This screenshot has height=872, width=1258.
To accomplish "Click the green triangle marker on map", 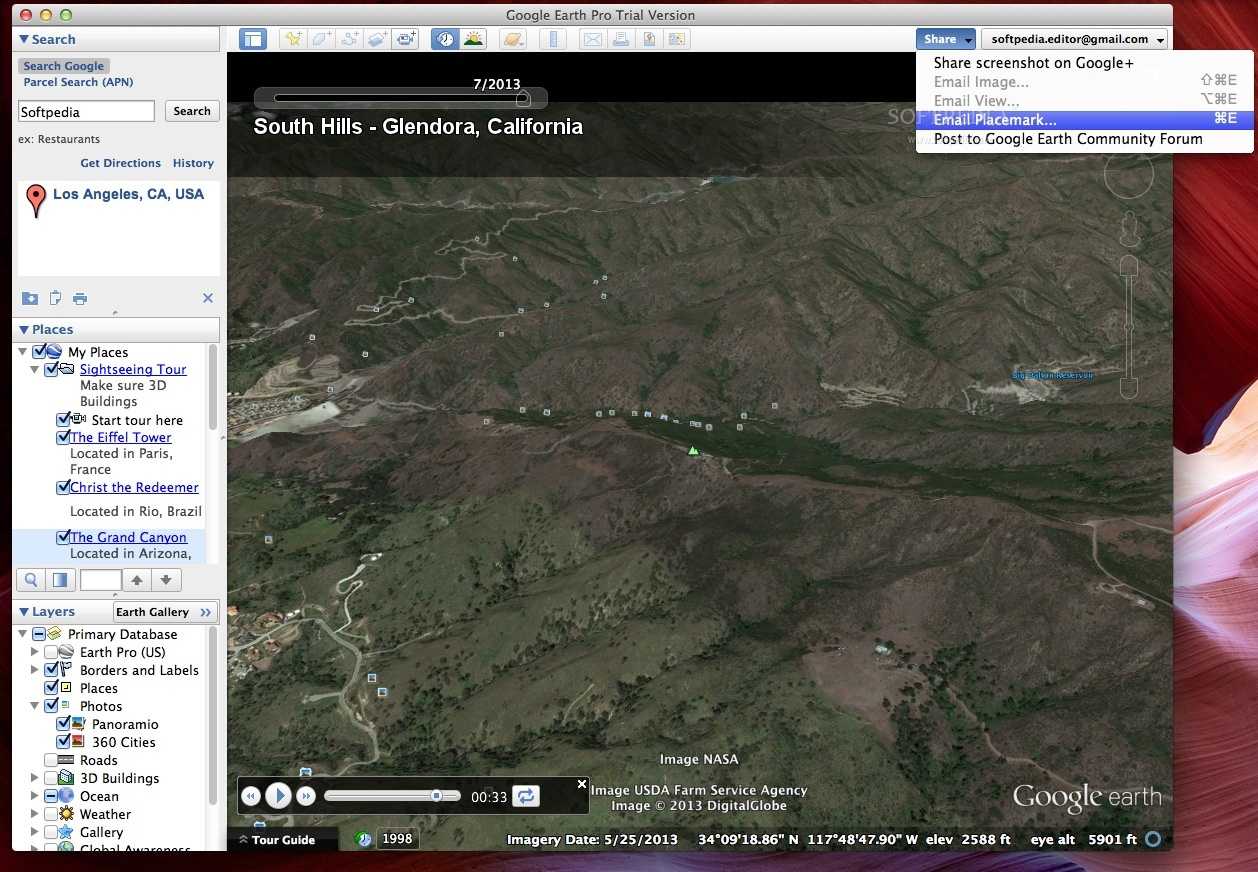I will [x=692, y=451].
